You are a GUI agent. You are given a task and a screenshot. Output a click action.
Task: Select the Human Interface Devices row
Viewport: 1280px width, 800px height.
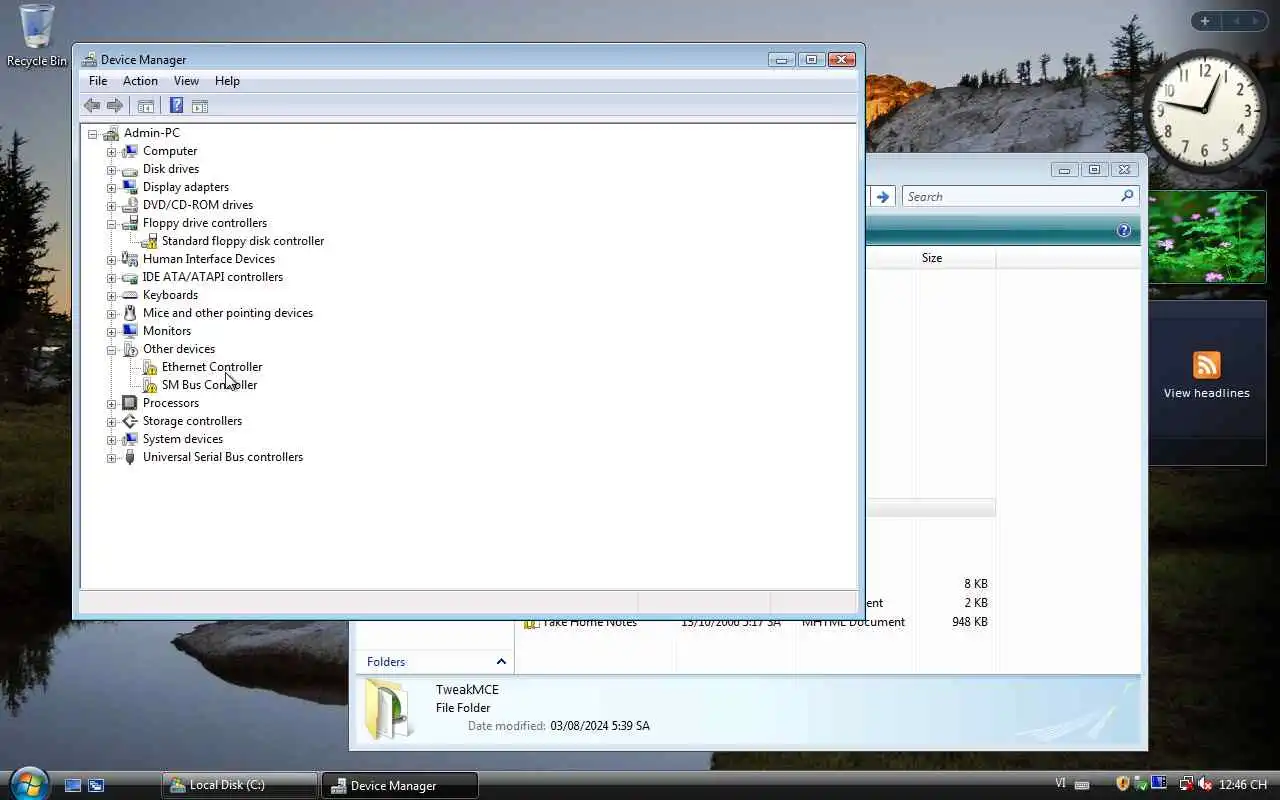(x=209, y=259)
